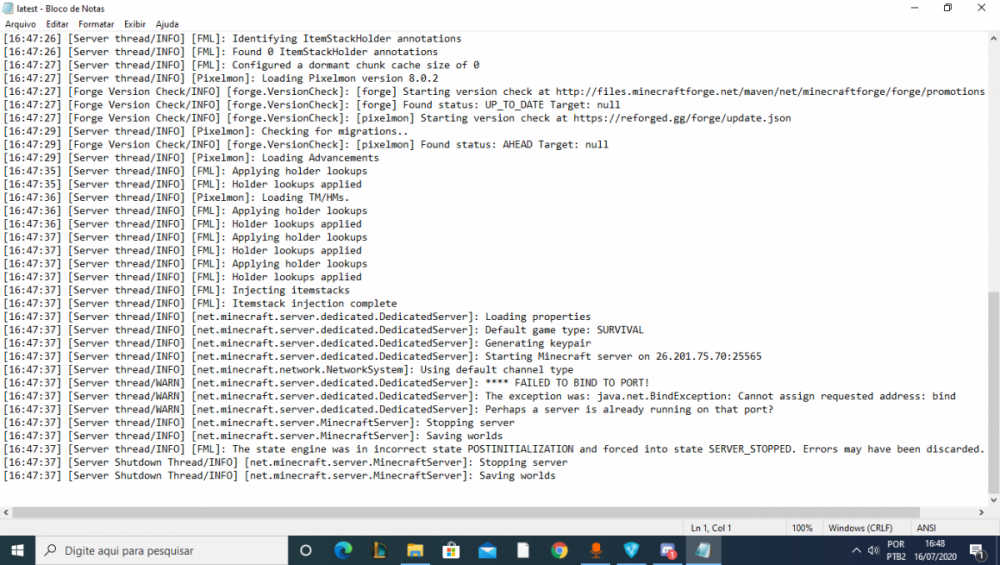Click the horizontal scrollbar right arrow
Viewport: 1000px width, 565px height.
[x=982, y=512]
